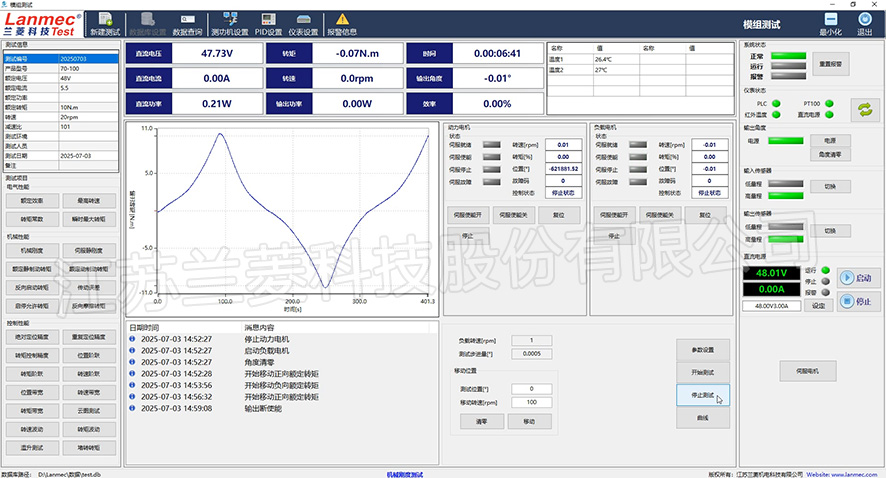Click the 曲线 button
The height and width of the screenshot is (478, 886).
[x=703, y=418]
